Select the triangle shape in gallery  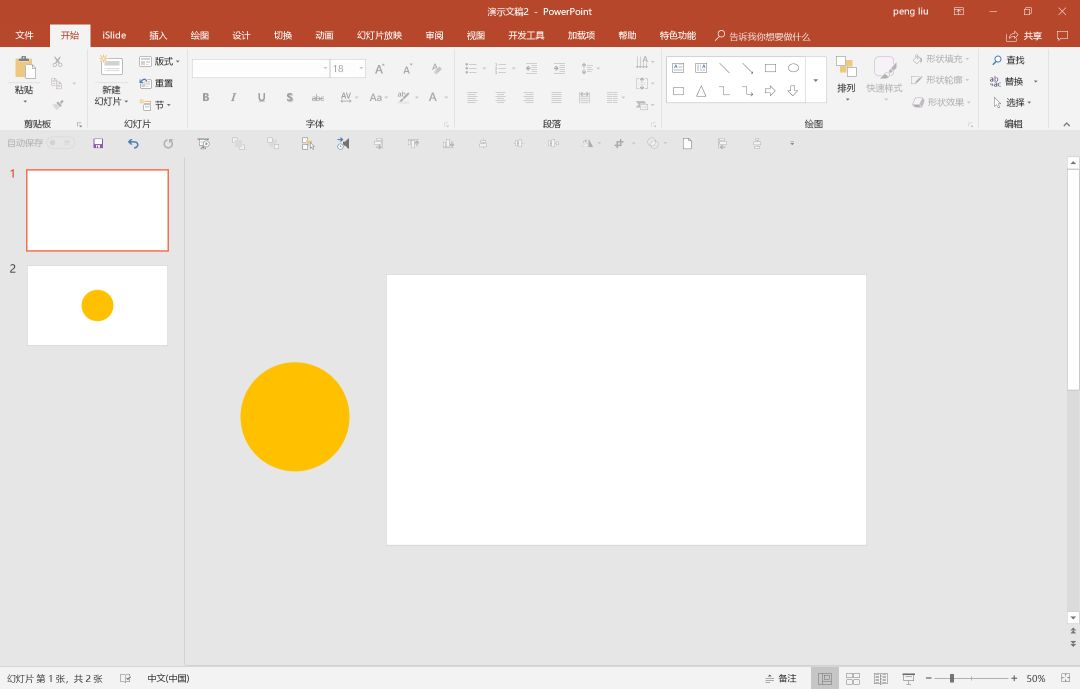(701, 91)
